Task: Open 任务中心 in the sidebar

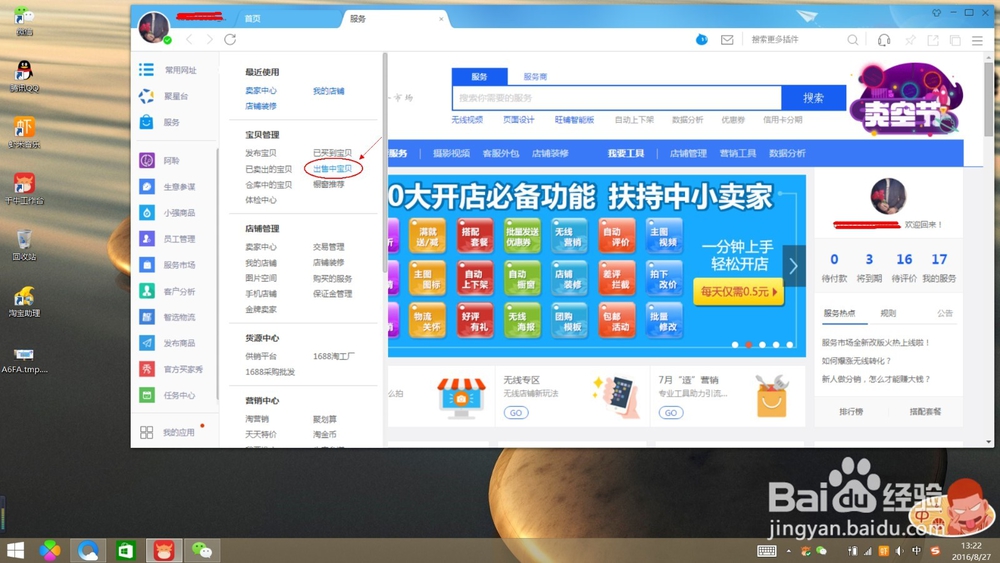Action: coord(168,395)
